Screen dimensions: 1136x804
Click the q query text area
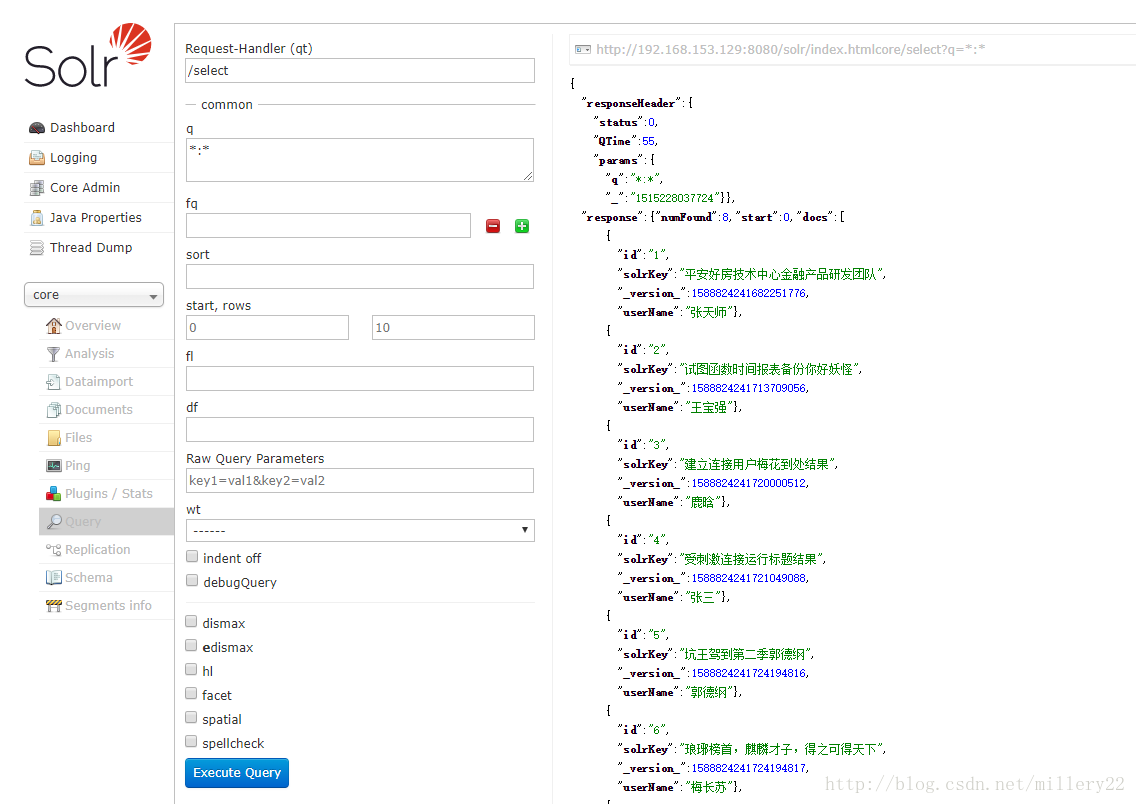(x=360, y=160)
